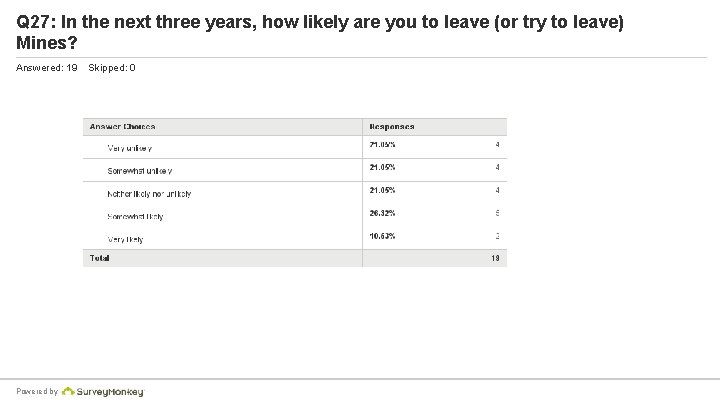Select the 26.32% response percentage
720x405 pixels.
tap(382, 213)
